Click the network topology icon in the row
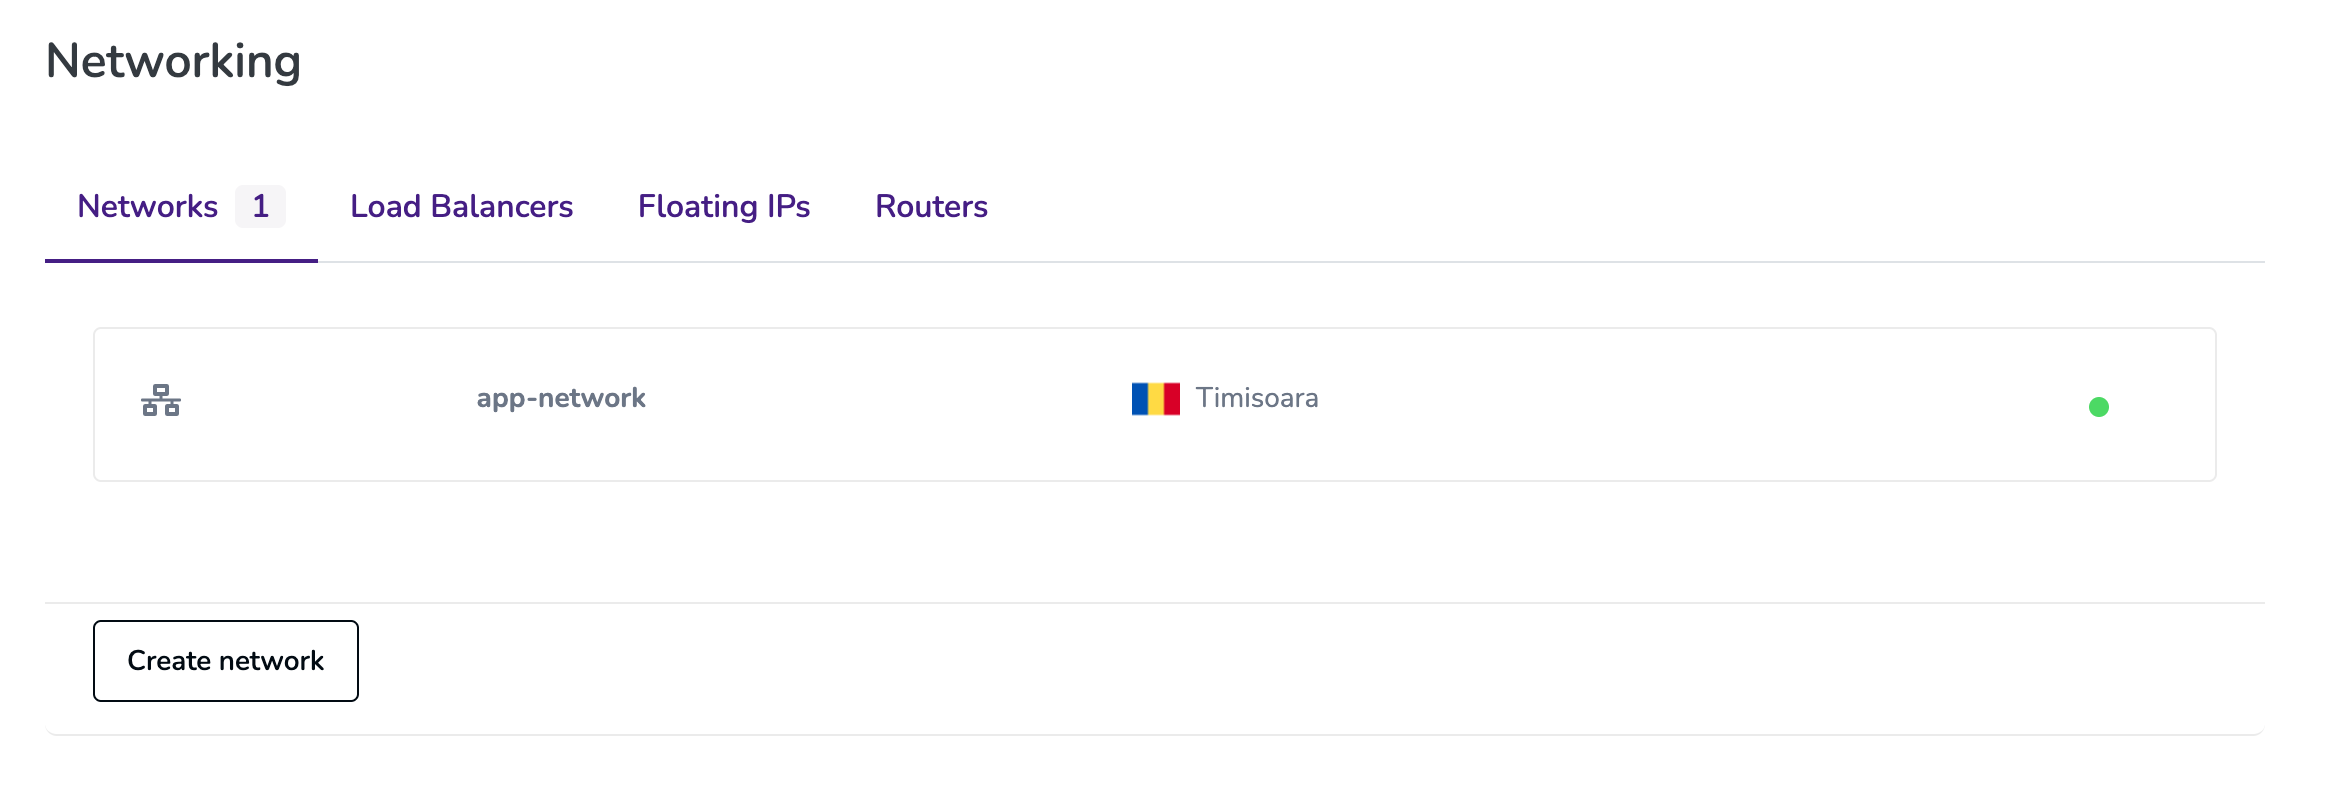This screenshot has width=2352, height=786. [161, 400]
